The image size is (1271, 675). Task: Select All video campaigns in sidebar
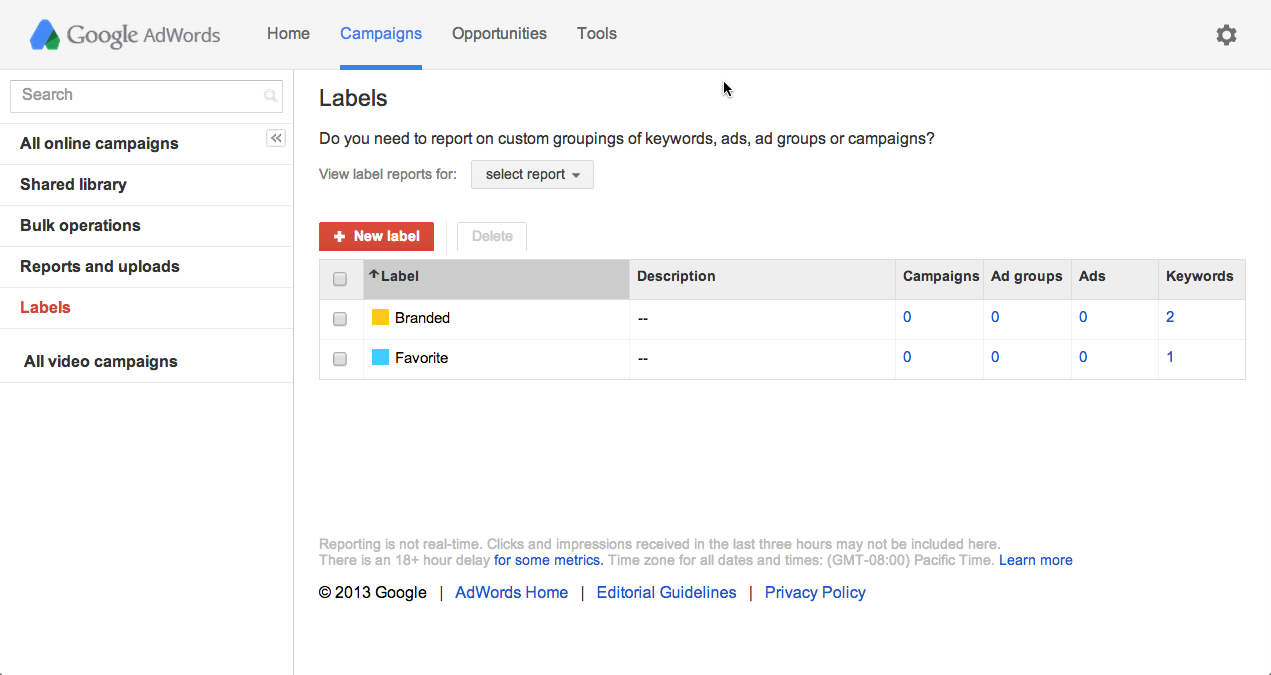[x=101, y=362]
